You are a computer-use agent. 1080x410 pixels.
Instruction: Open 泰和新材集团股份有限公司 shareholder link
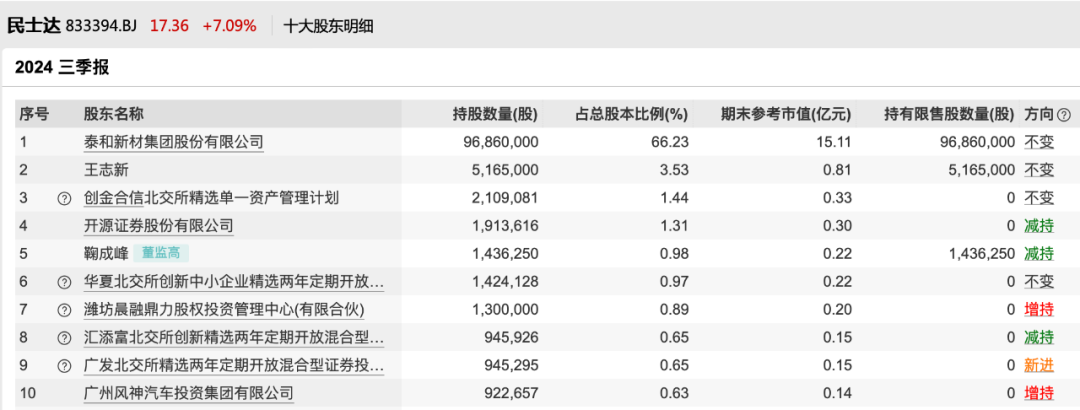pyautogui.click(x=173, y=142)
